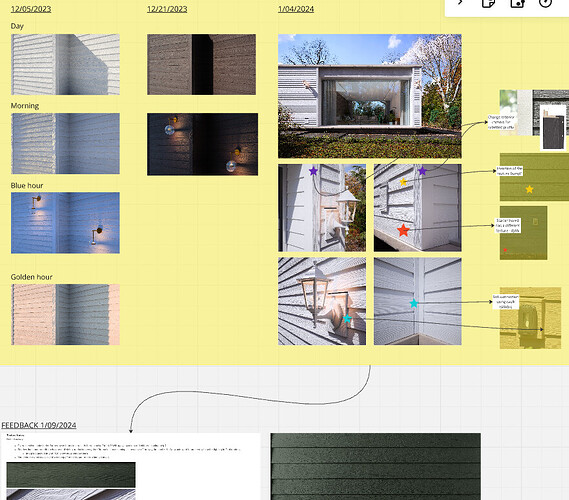This screenshot has width=569, height=500.
Task: Expand the toolbar chevron arrow
Action: pos(460,3)
